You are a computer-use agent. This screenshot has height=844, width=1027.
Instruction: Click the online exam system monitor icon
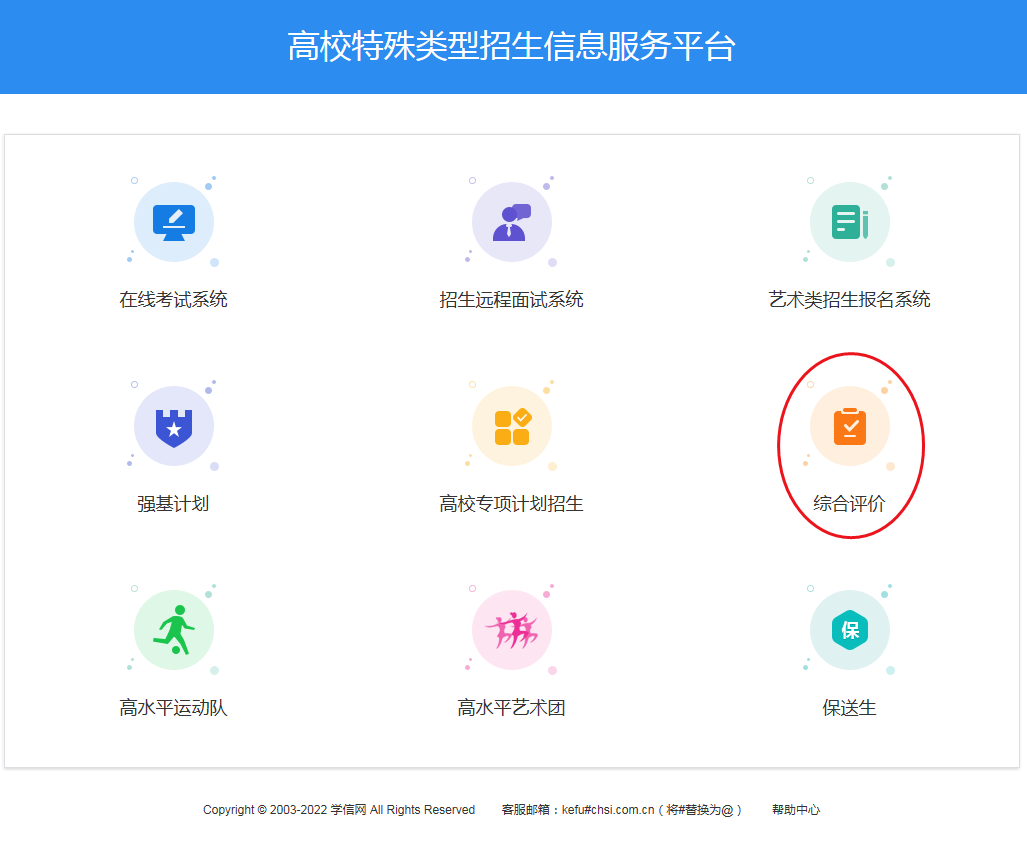pos(174,222)
